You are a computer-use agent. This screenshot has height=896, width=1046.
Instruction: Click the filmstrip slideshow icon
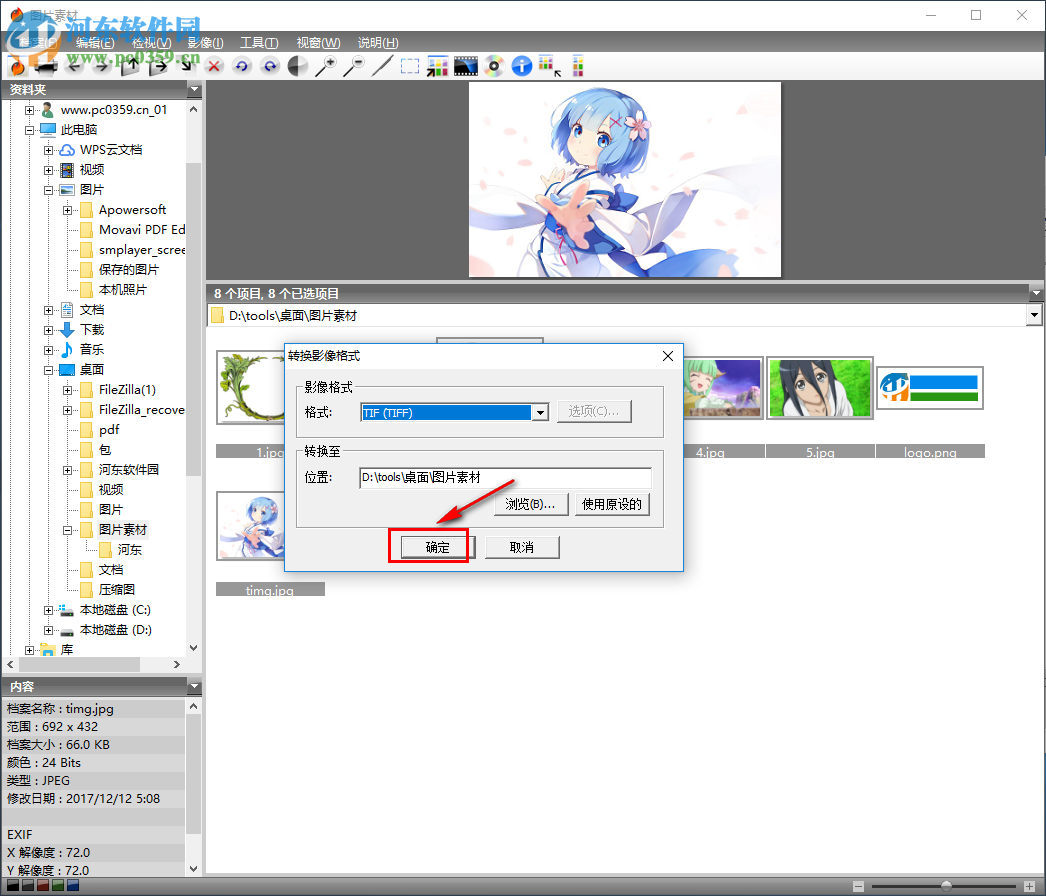click(466, 66)
